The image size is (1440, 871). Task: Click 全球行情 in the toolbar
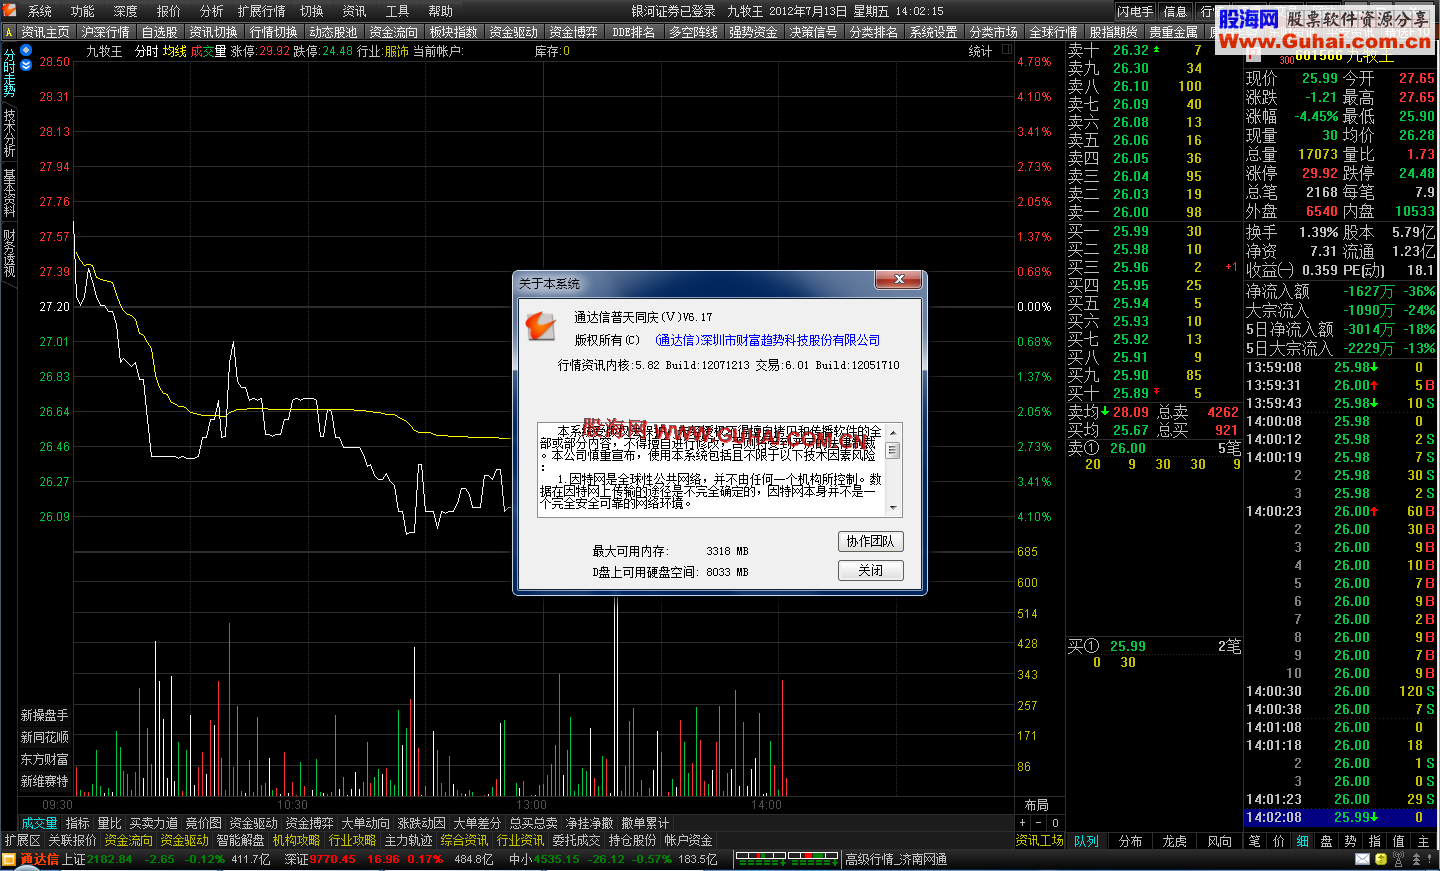(x=1054, y=32)
